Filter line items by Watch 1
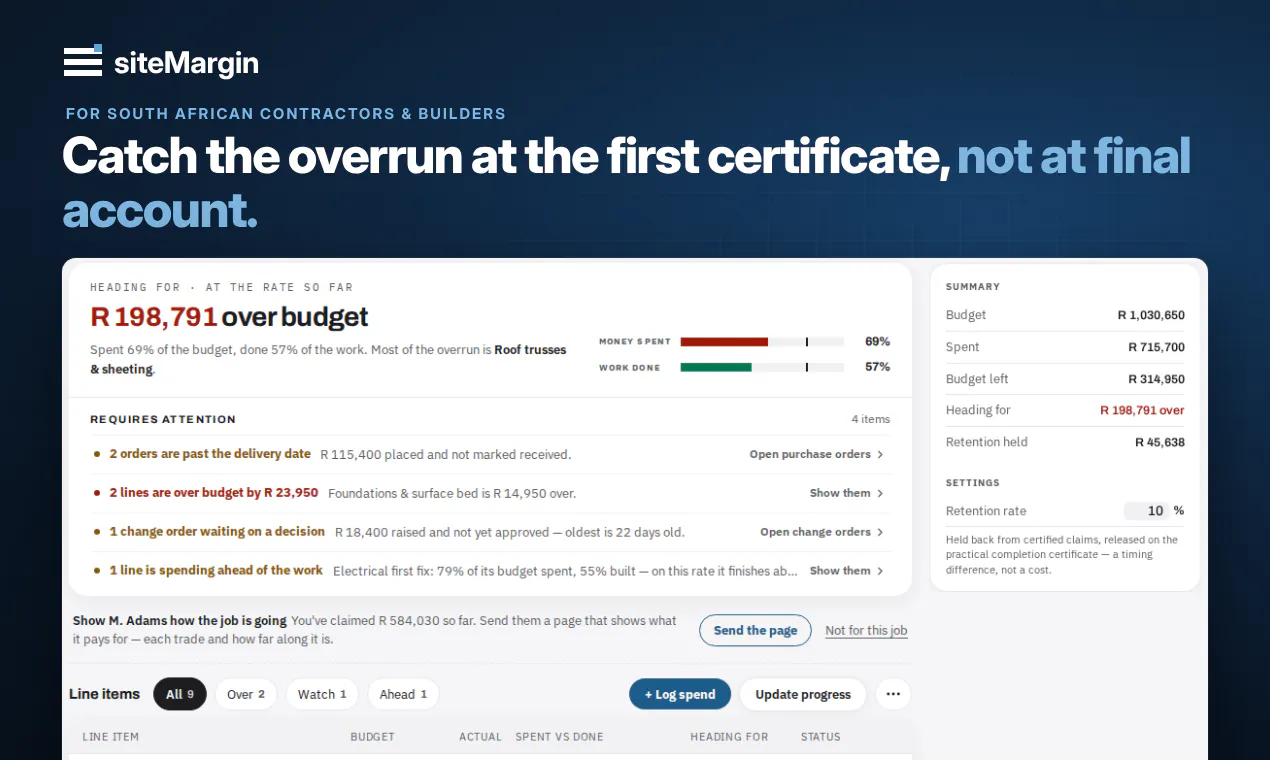The image size is (1270, 760). [322, 694]
